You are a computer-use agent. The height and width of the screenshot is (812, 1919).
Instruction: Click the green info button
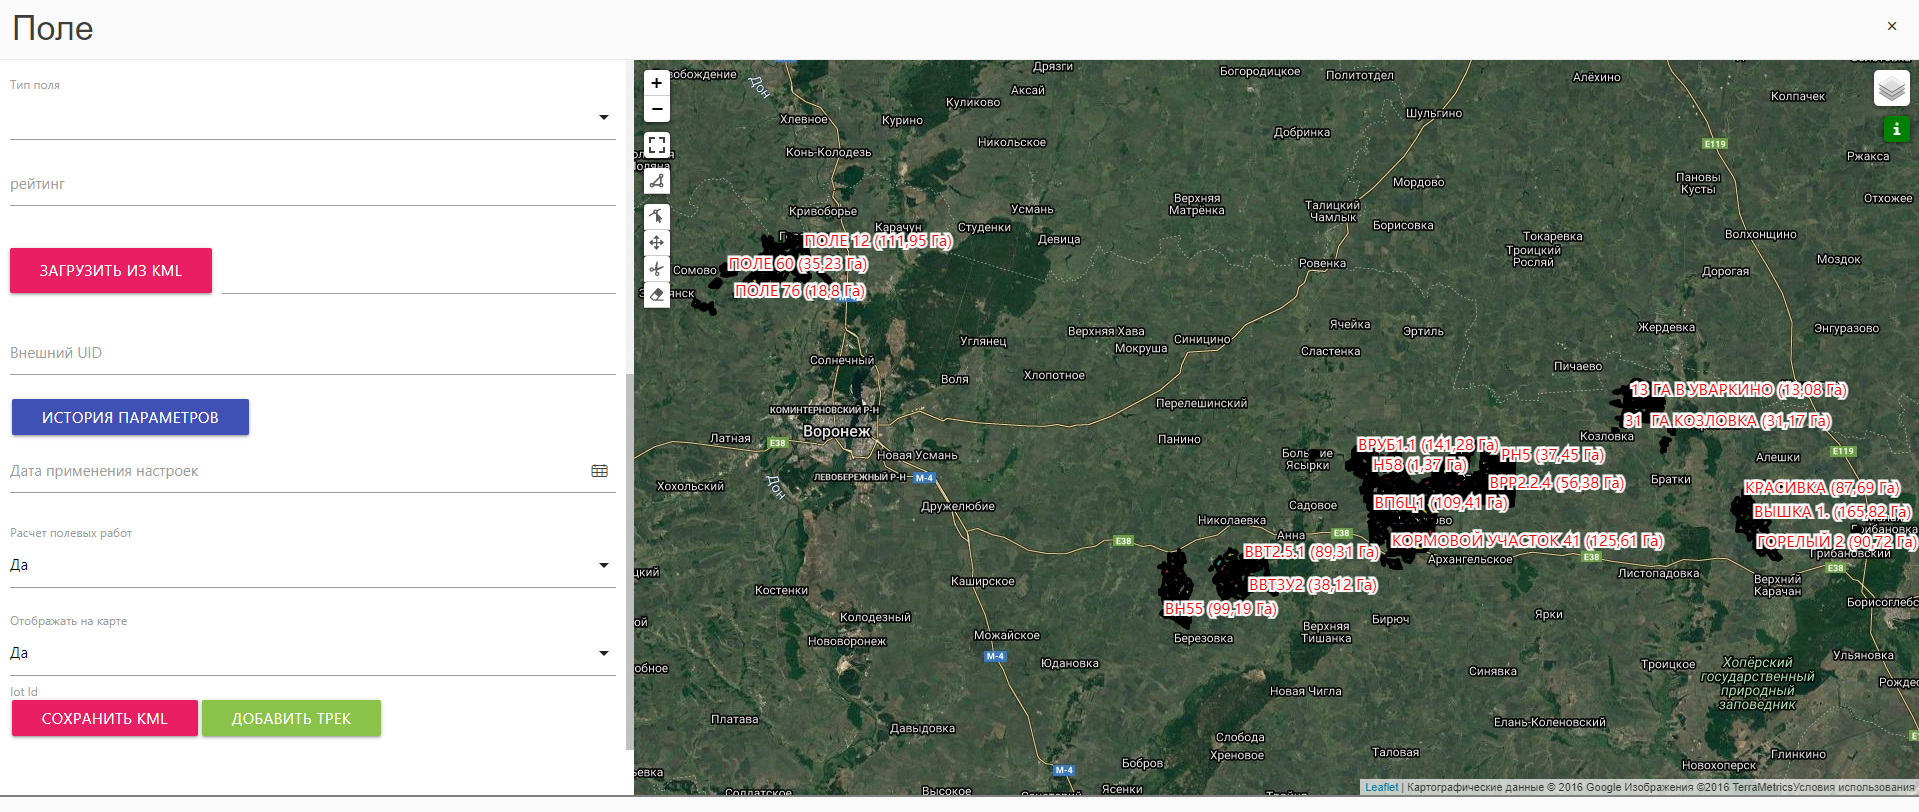[1896, 129]
